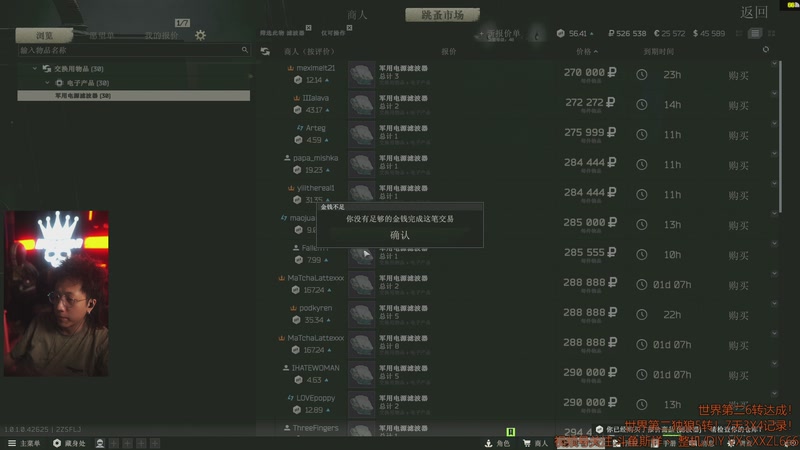800x450 pixels.
Task: Sort by 商人（按评价）column
Action: pyautogui.click(x=309, y=52)
